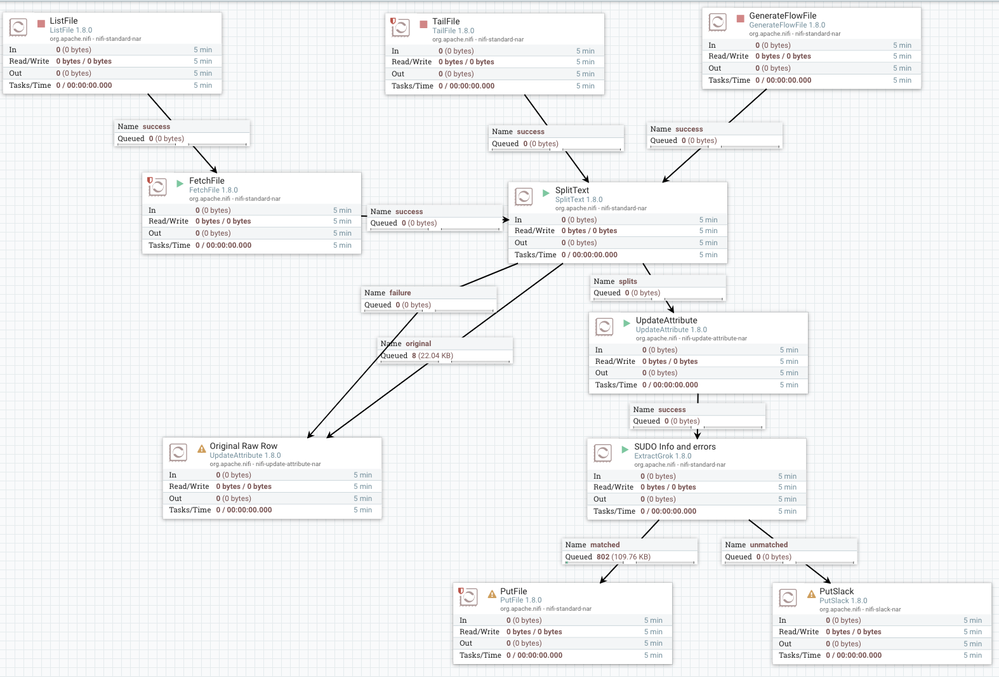The image size is (999, 677).
Task: Click the In row of Original Raw Row
Action: [272, 475]
